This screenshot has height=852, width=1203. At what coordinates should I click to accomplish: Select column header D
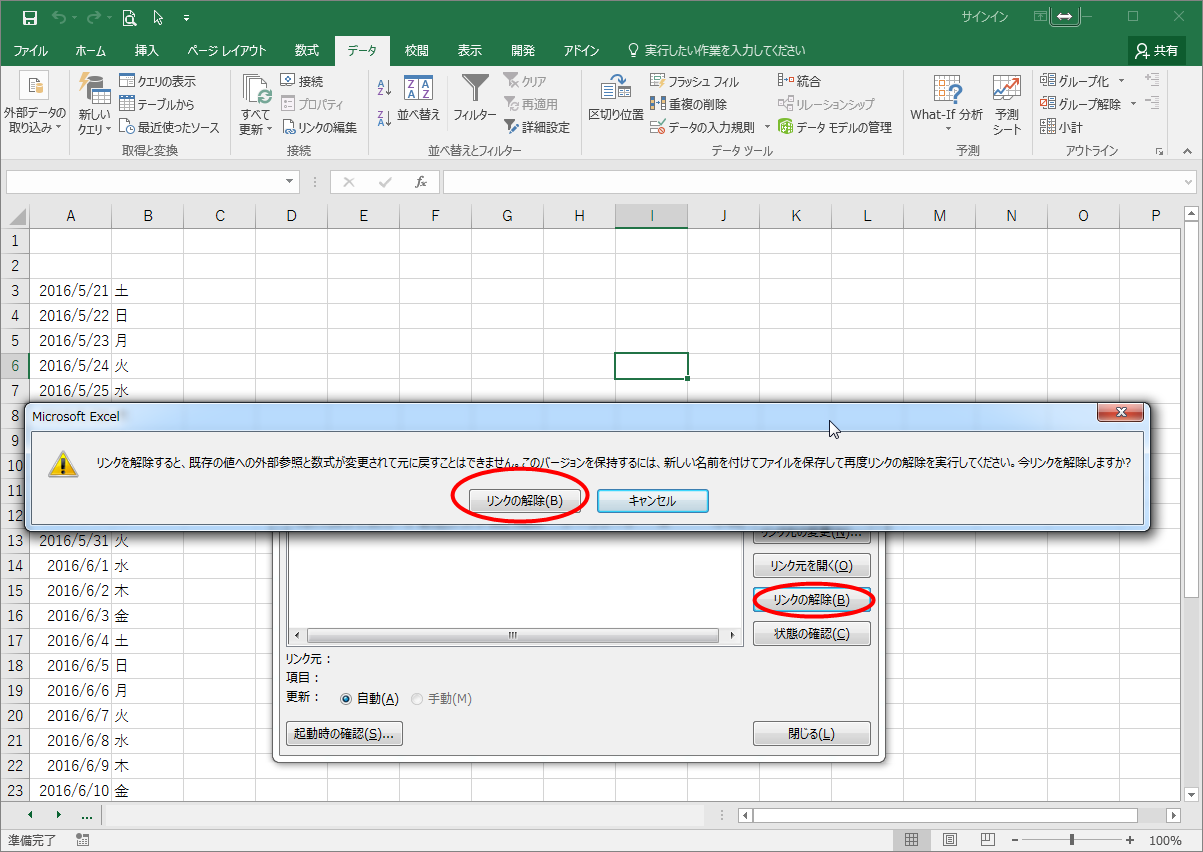point(291,216)
